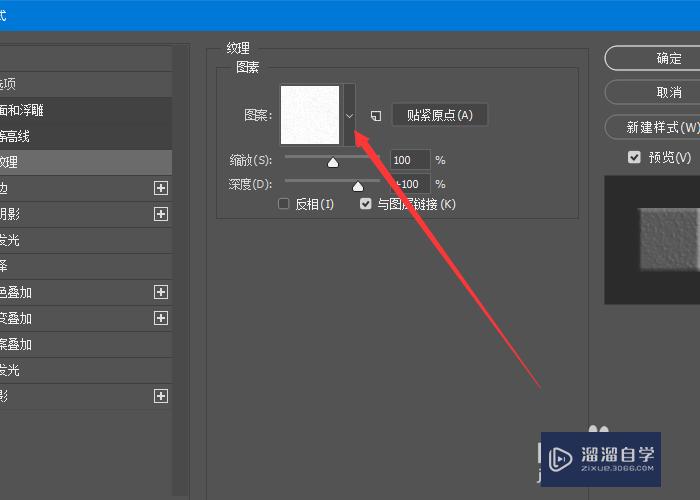Select the 等高线 entry in styles list
This screenshot has height=500, width=700.
pyautogui.click(x=86, y=136)
